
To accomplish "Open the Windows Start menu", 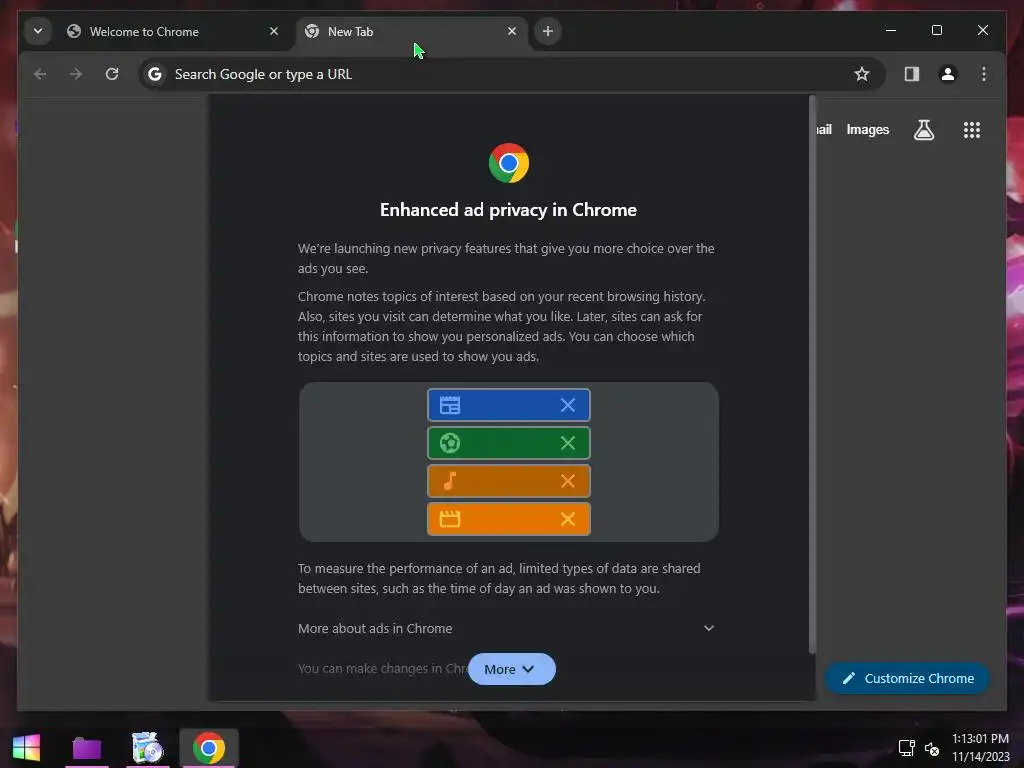I will 26,748.
